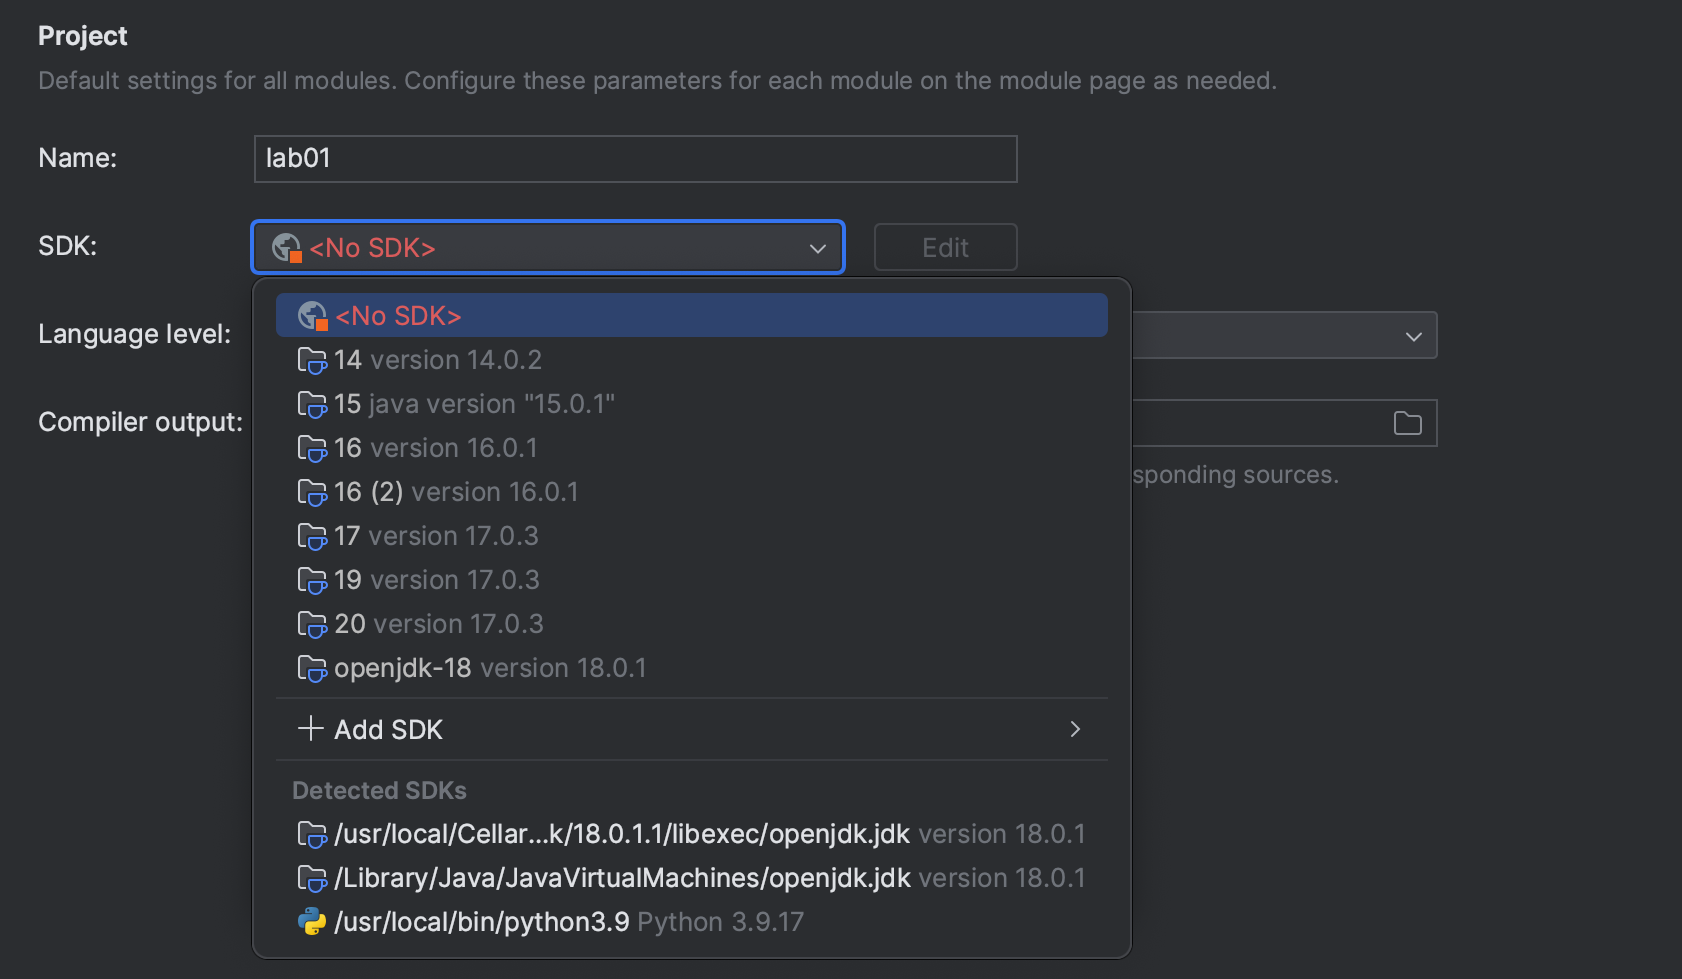This screenshot has width=1682, height=979.
Task: Click the red No SDK globe icon in dropdown
Action: click(x=311, y=315)
